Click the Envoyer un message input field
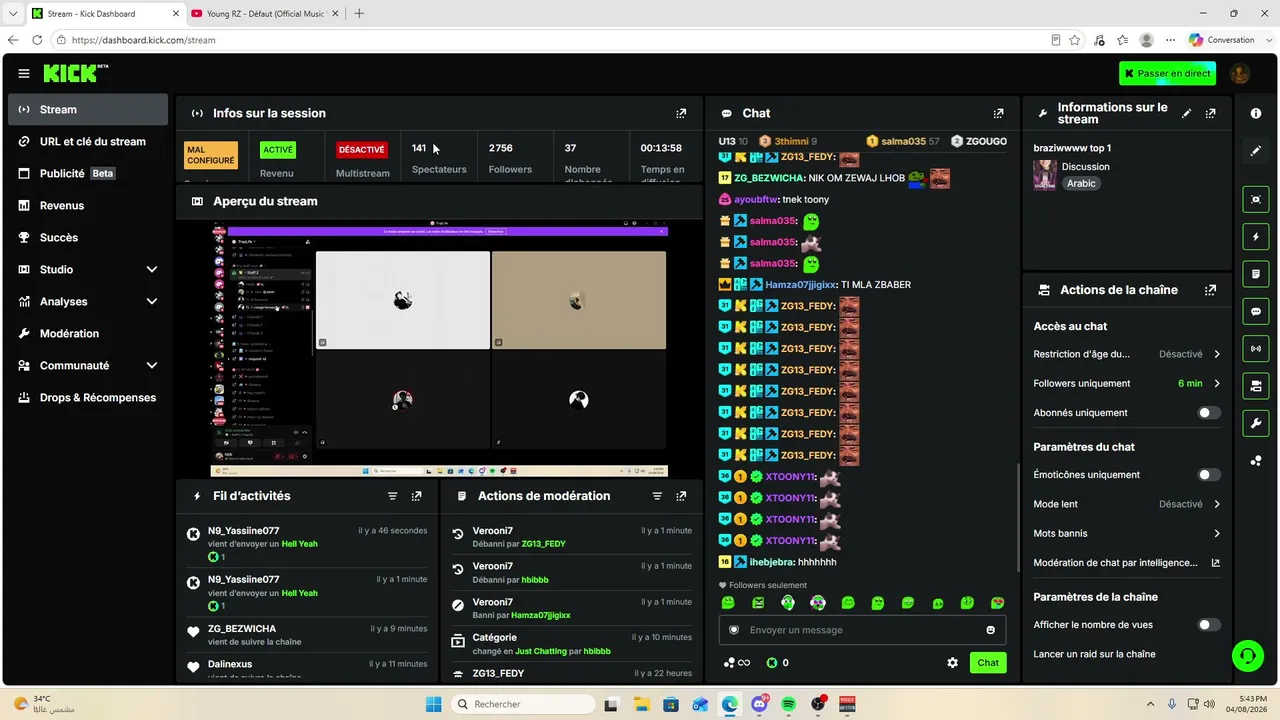 tap(863, 630)
